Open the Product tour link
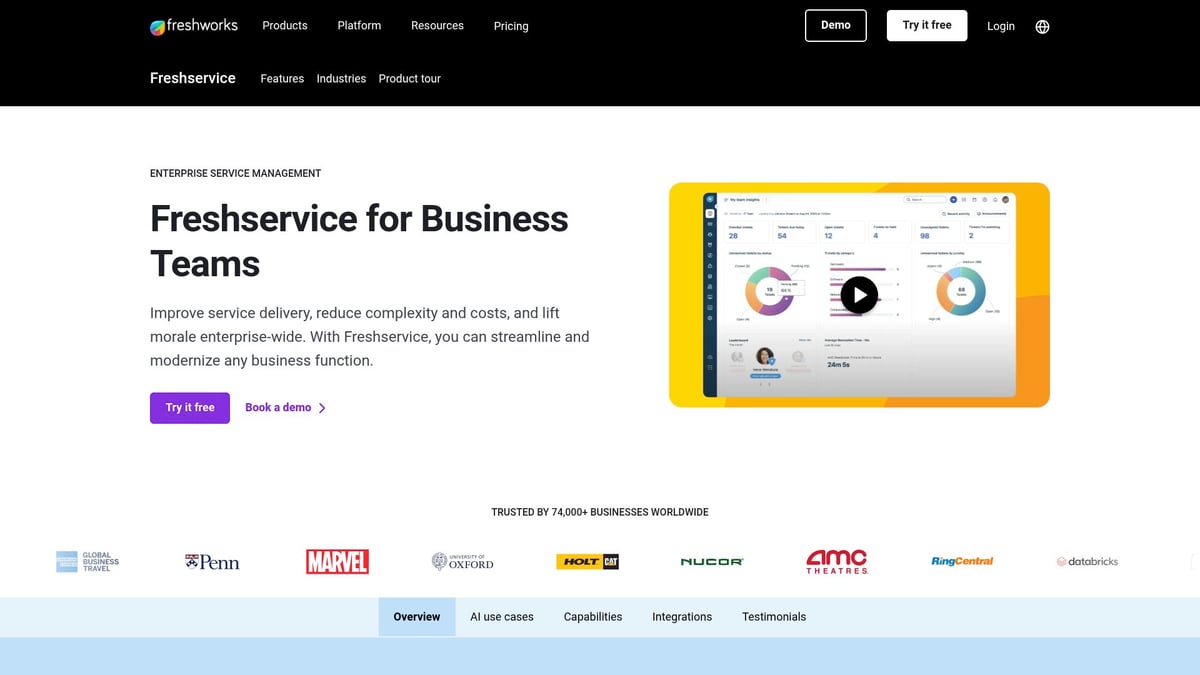 [409, 79]
